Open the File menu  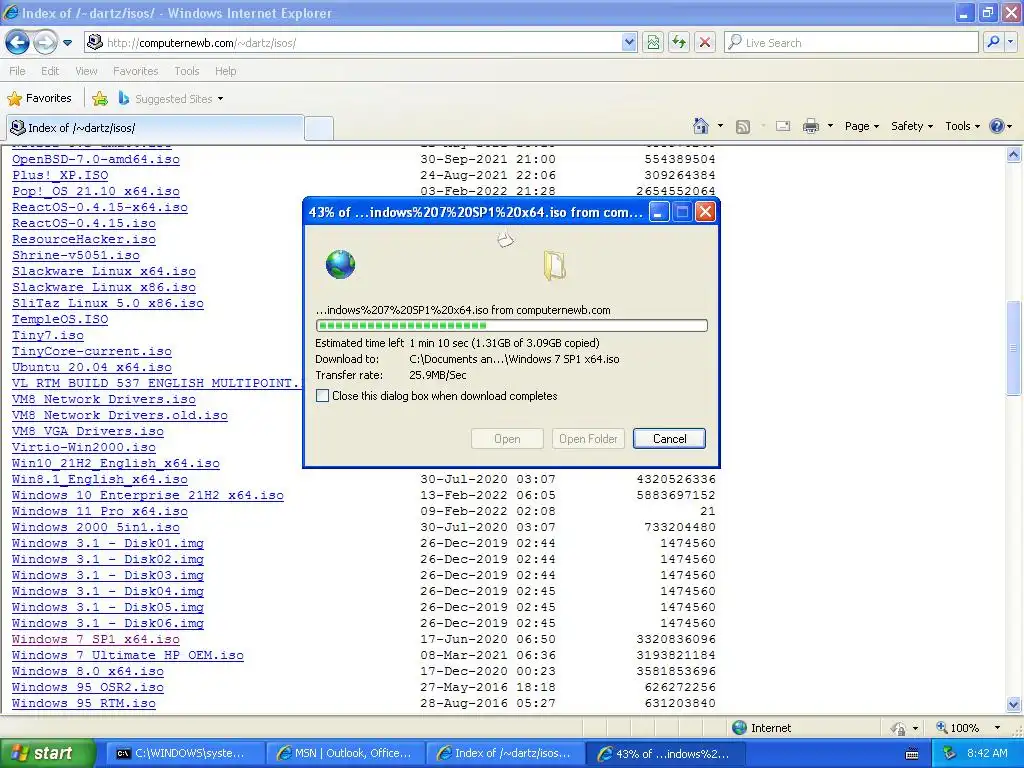tap(18, 71)
